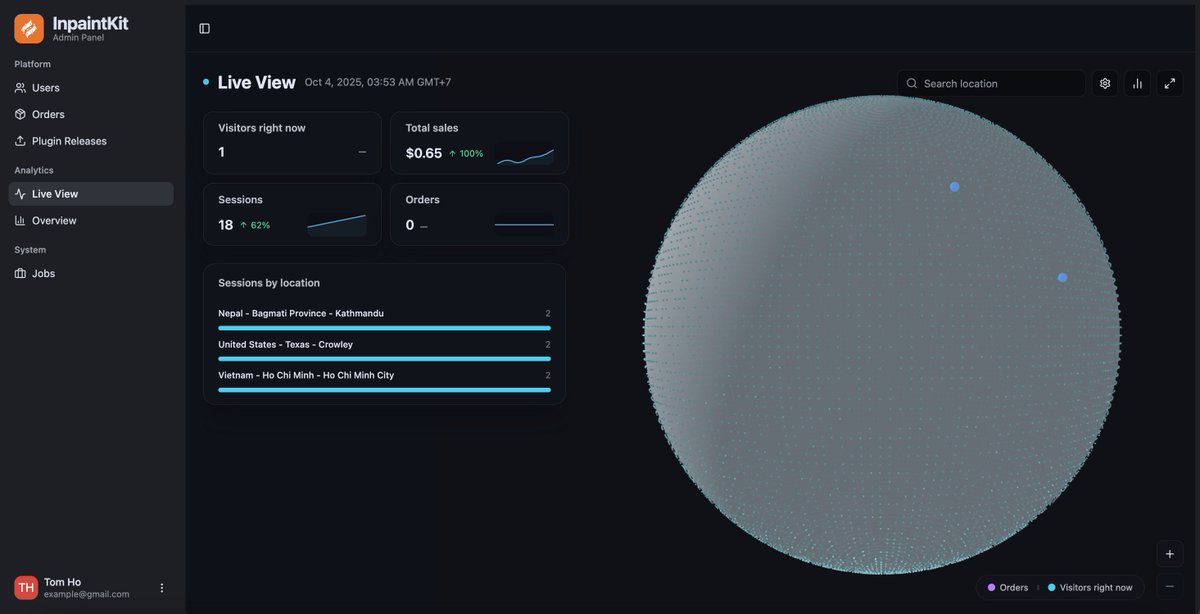The image size is (1200, 614).
Task: Open the Visitors right now card
Action: 292,143
